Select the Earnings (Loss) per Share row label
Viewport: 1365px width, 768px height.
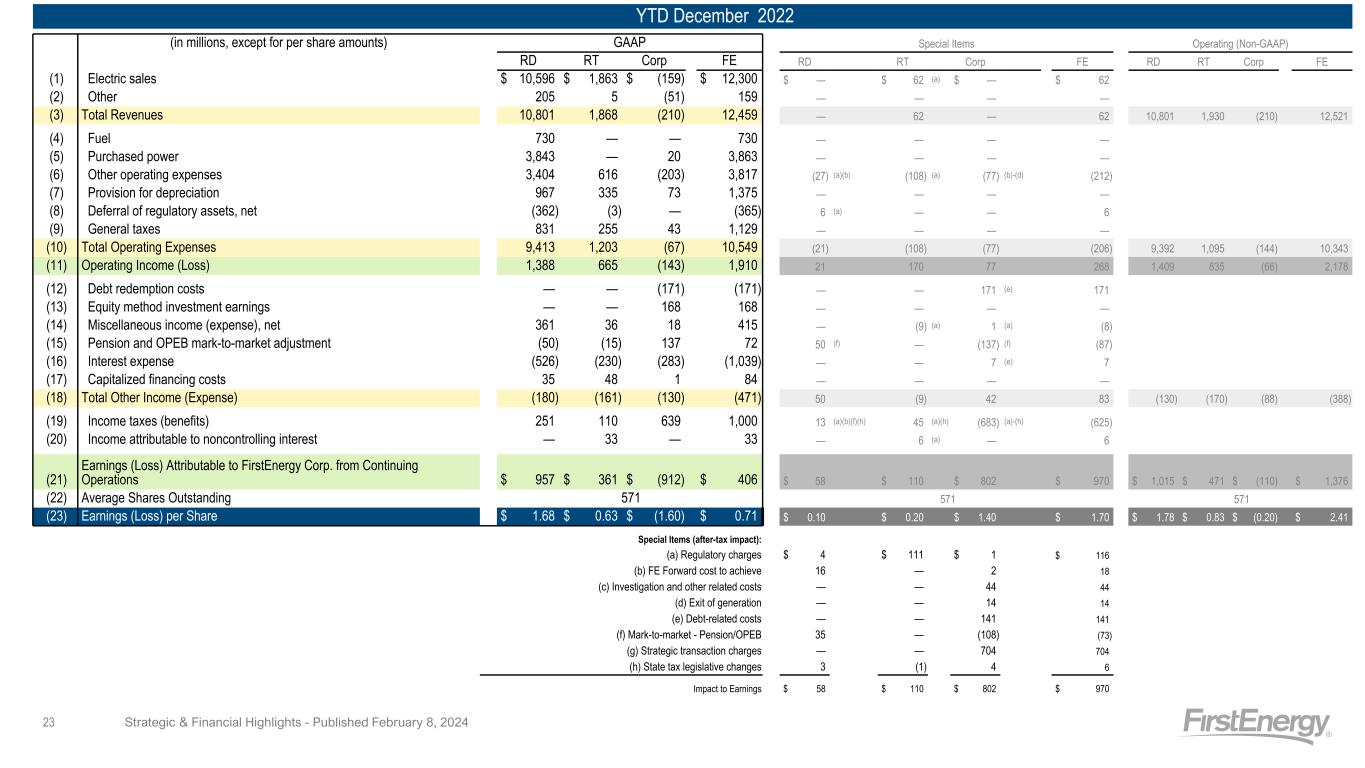148,516
